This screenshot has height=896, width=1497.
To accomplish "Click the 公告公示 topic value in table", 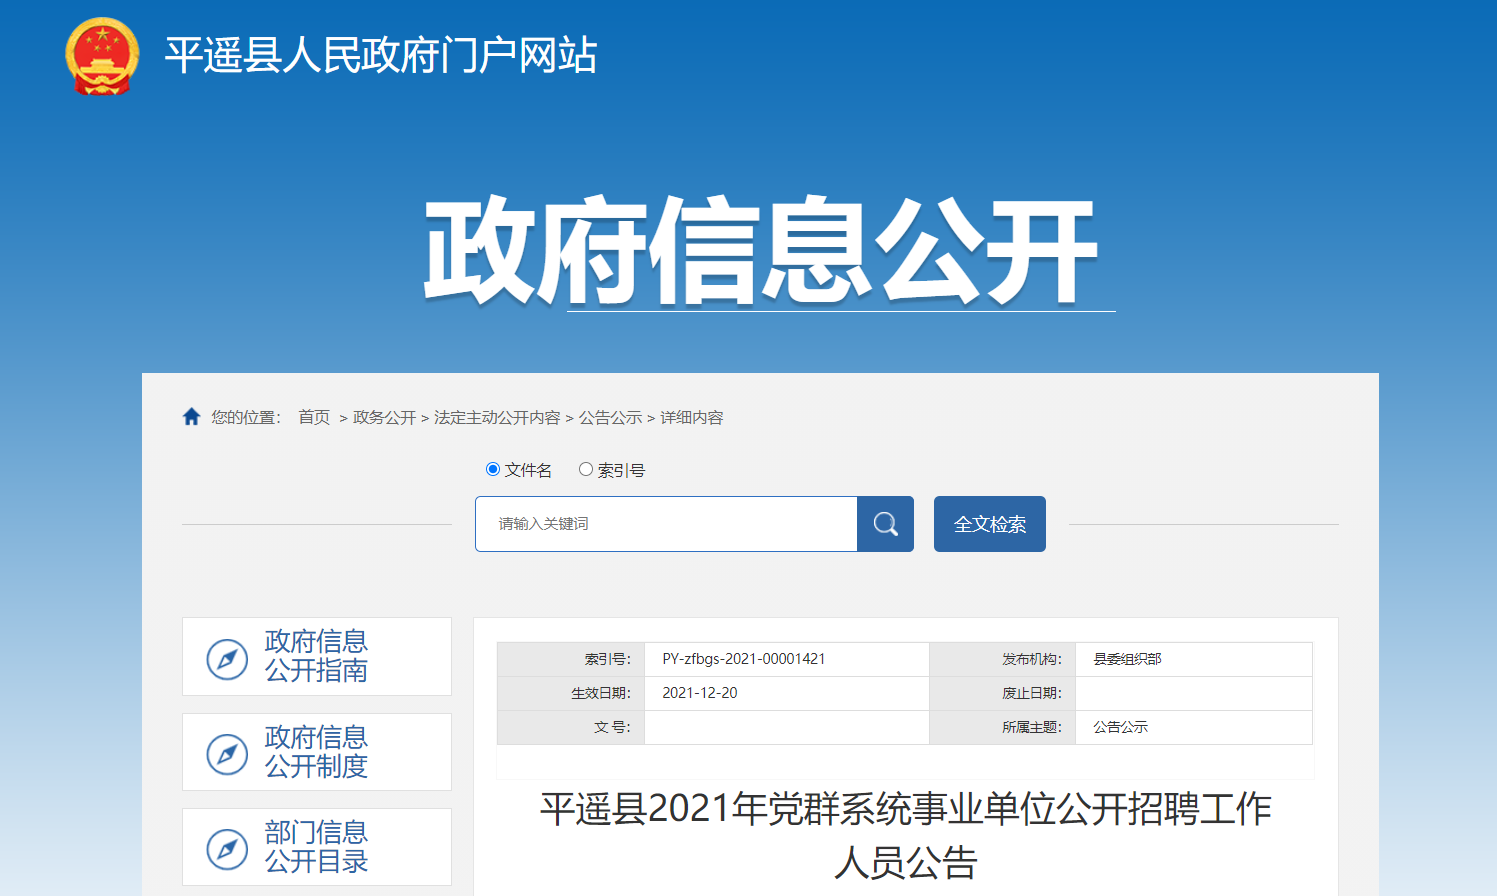I will click(x=1120, y=727).
